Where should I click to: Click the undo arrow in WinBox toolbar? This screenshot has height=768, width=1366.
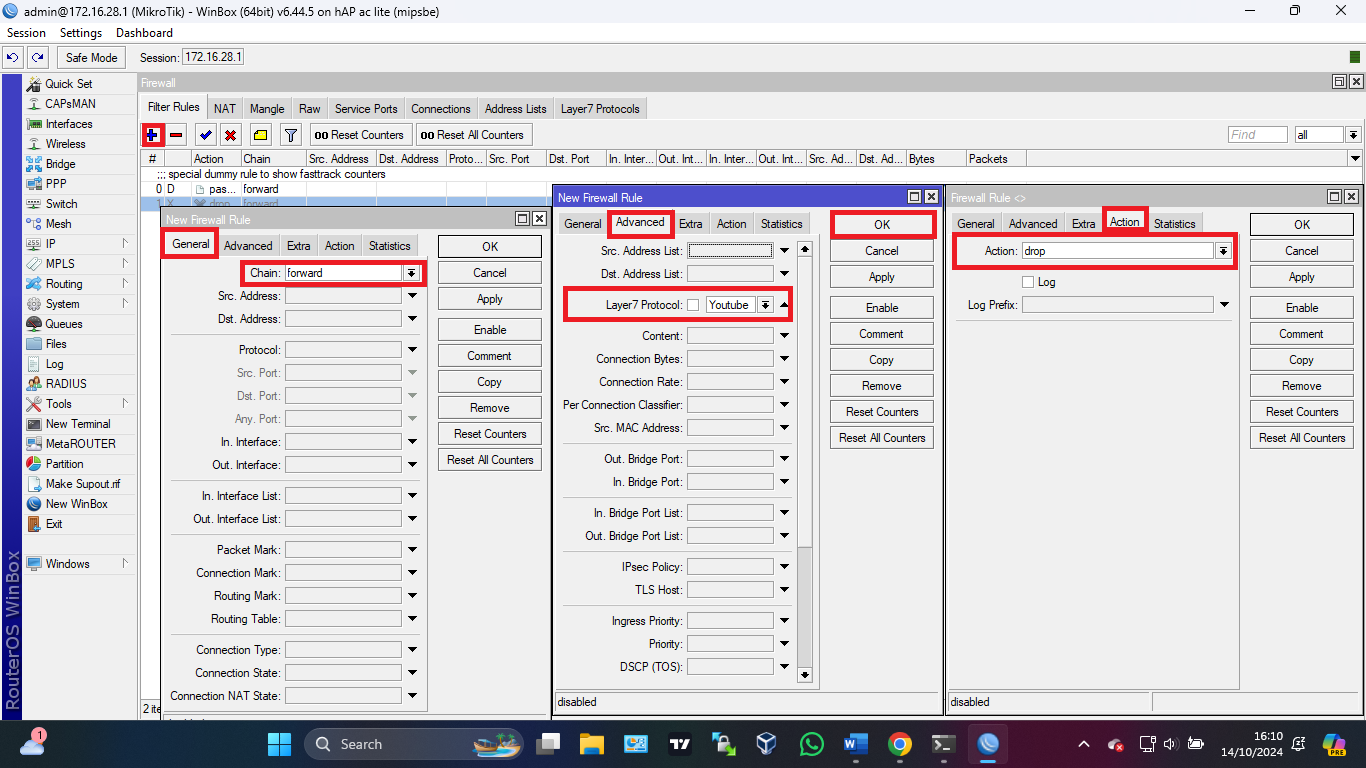(x=13, y=57)
